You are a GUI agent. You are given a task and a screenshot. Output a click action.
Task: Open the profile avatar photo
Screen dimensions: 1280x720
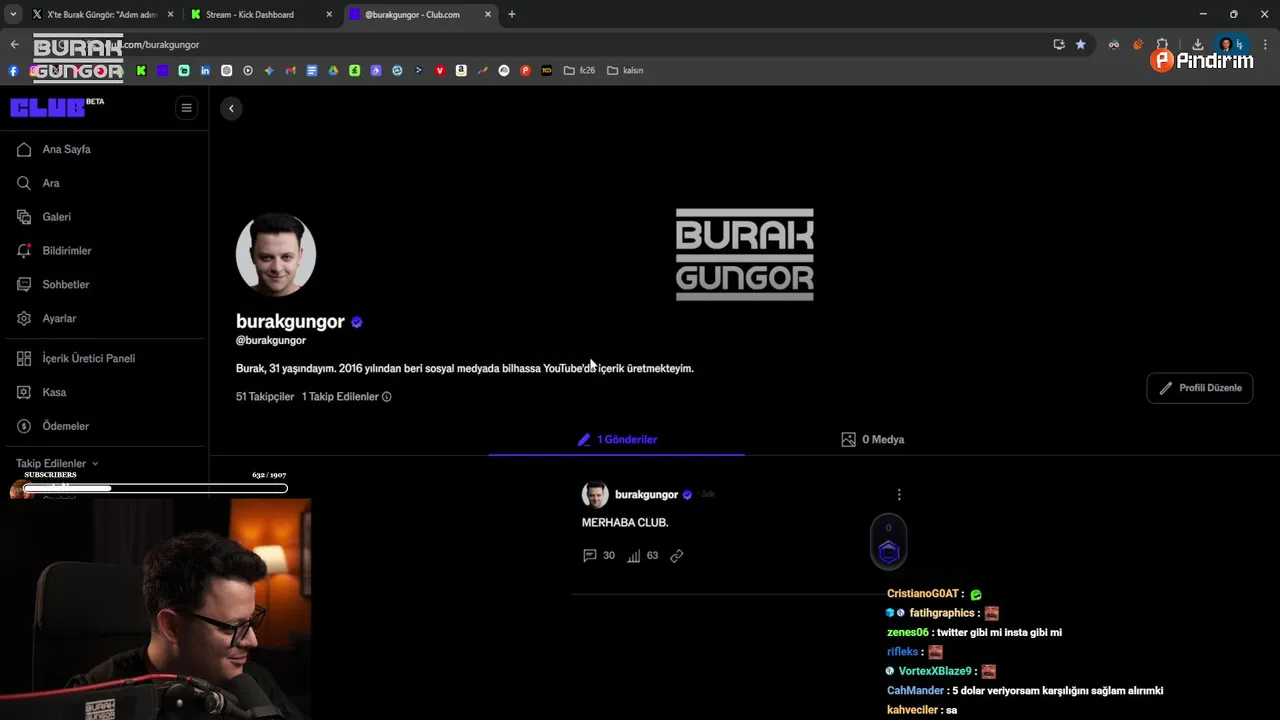276,254
